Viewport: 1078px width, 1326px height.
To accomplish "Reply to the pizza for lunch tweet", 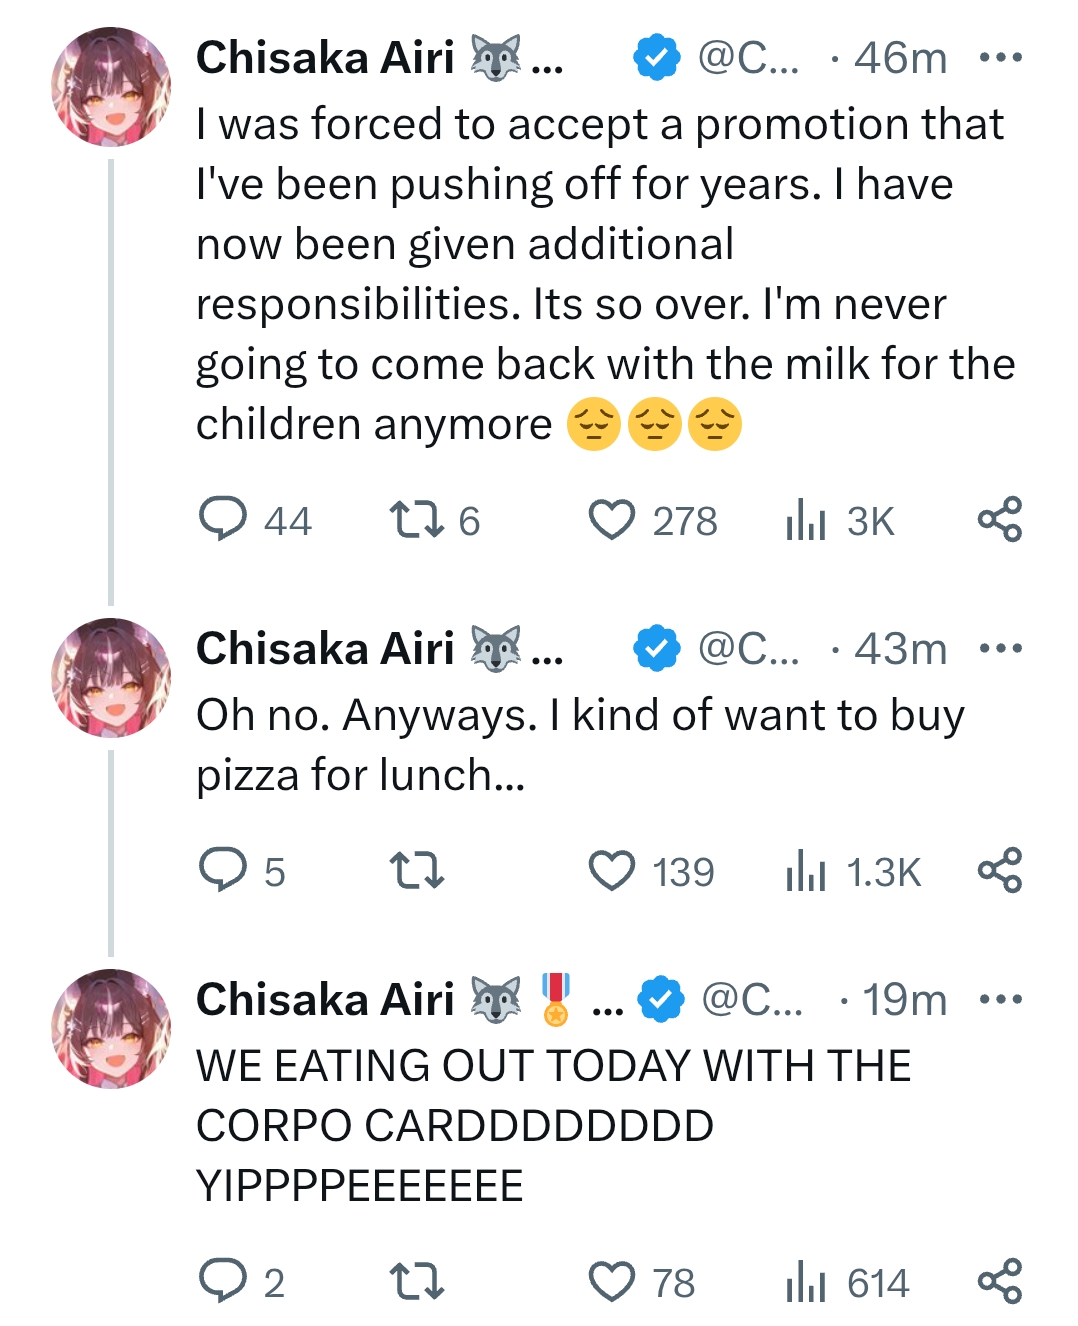I will pos(223,870).
